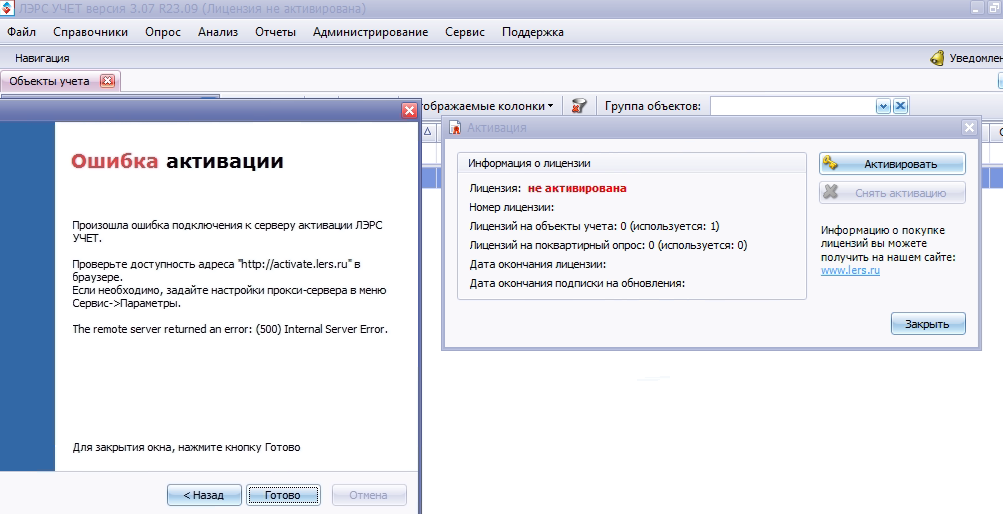This screenshot has width=1003, height=514.
Task: Switch to the Объекты учета tab
Action: (x=49, y=81)
